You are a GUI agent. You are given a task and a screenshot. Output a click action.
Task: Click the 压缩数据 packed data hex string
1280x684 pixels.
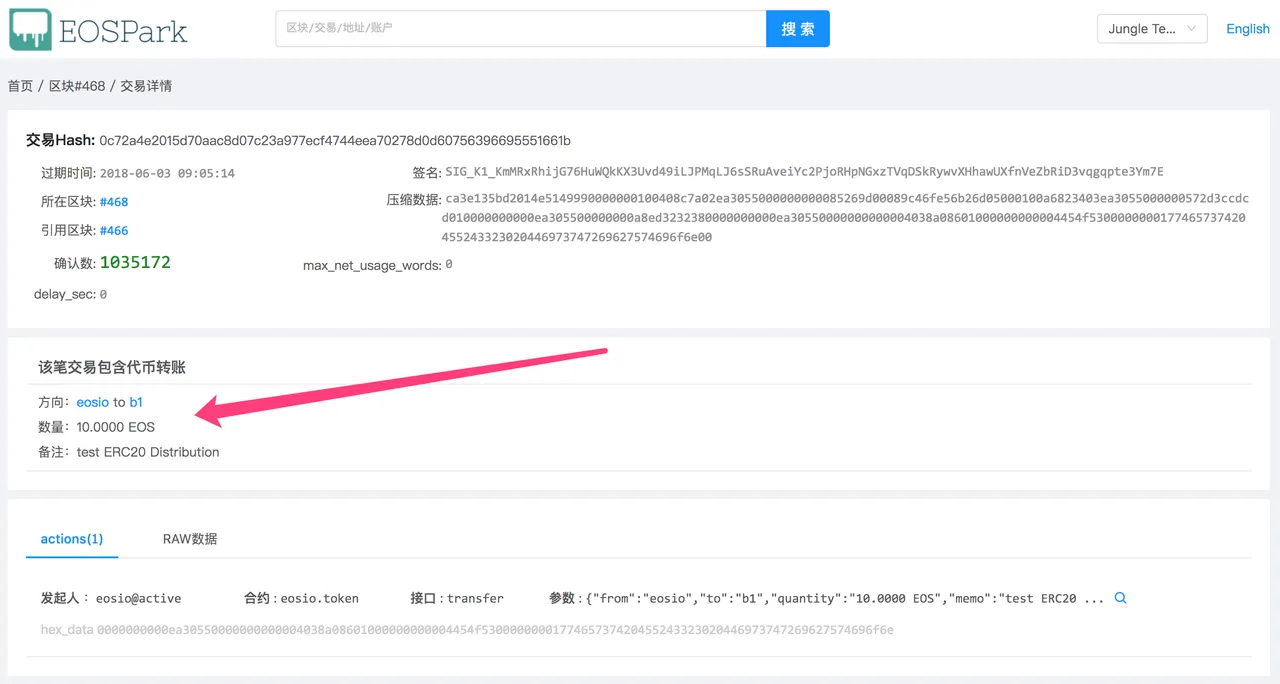pyautogui.click(x=846, y=218)
